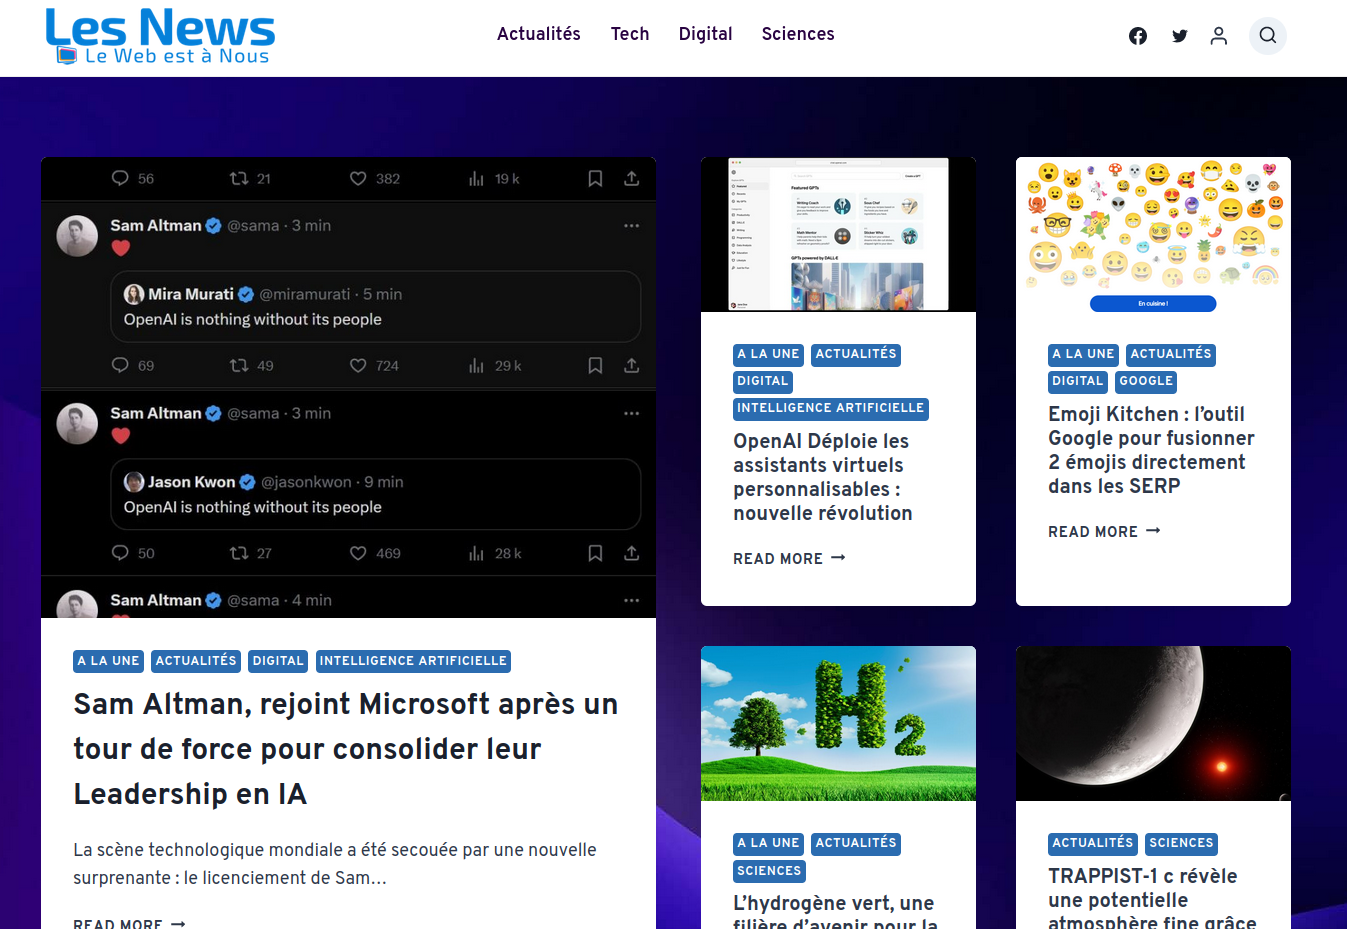Click READ MORE on OpenAI assistants card
Screen dimensions: 1347x929
[789, 558]
